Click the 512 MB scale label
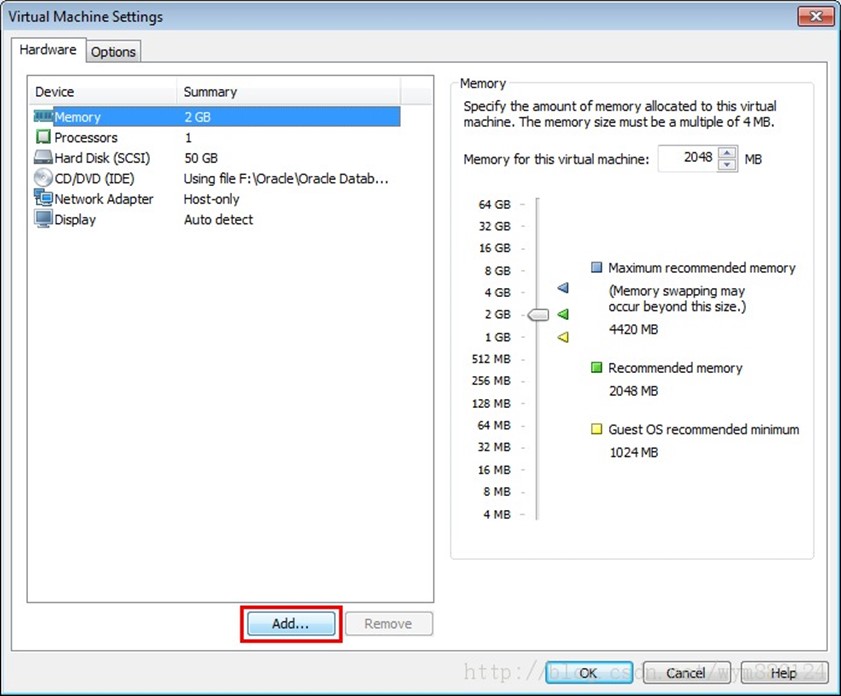The height and width of the screenshot is (696, 841). [x=491, y=359]
